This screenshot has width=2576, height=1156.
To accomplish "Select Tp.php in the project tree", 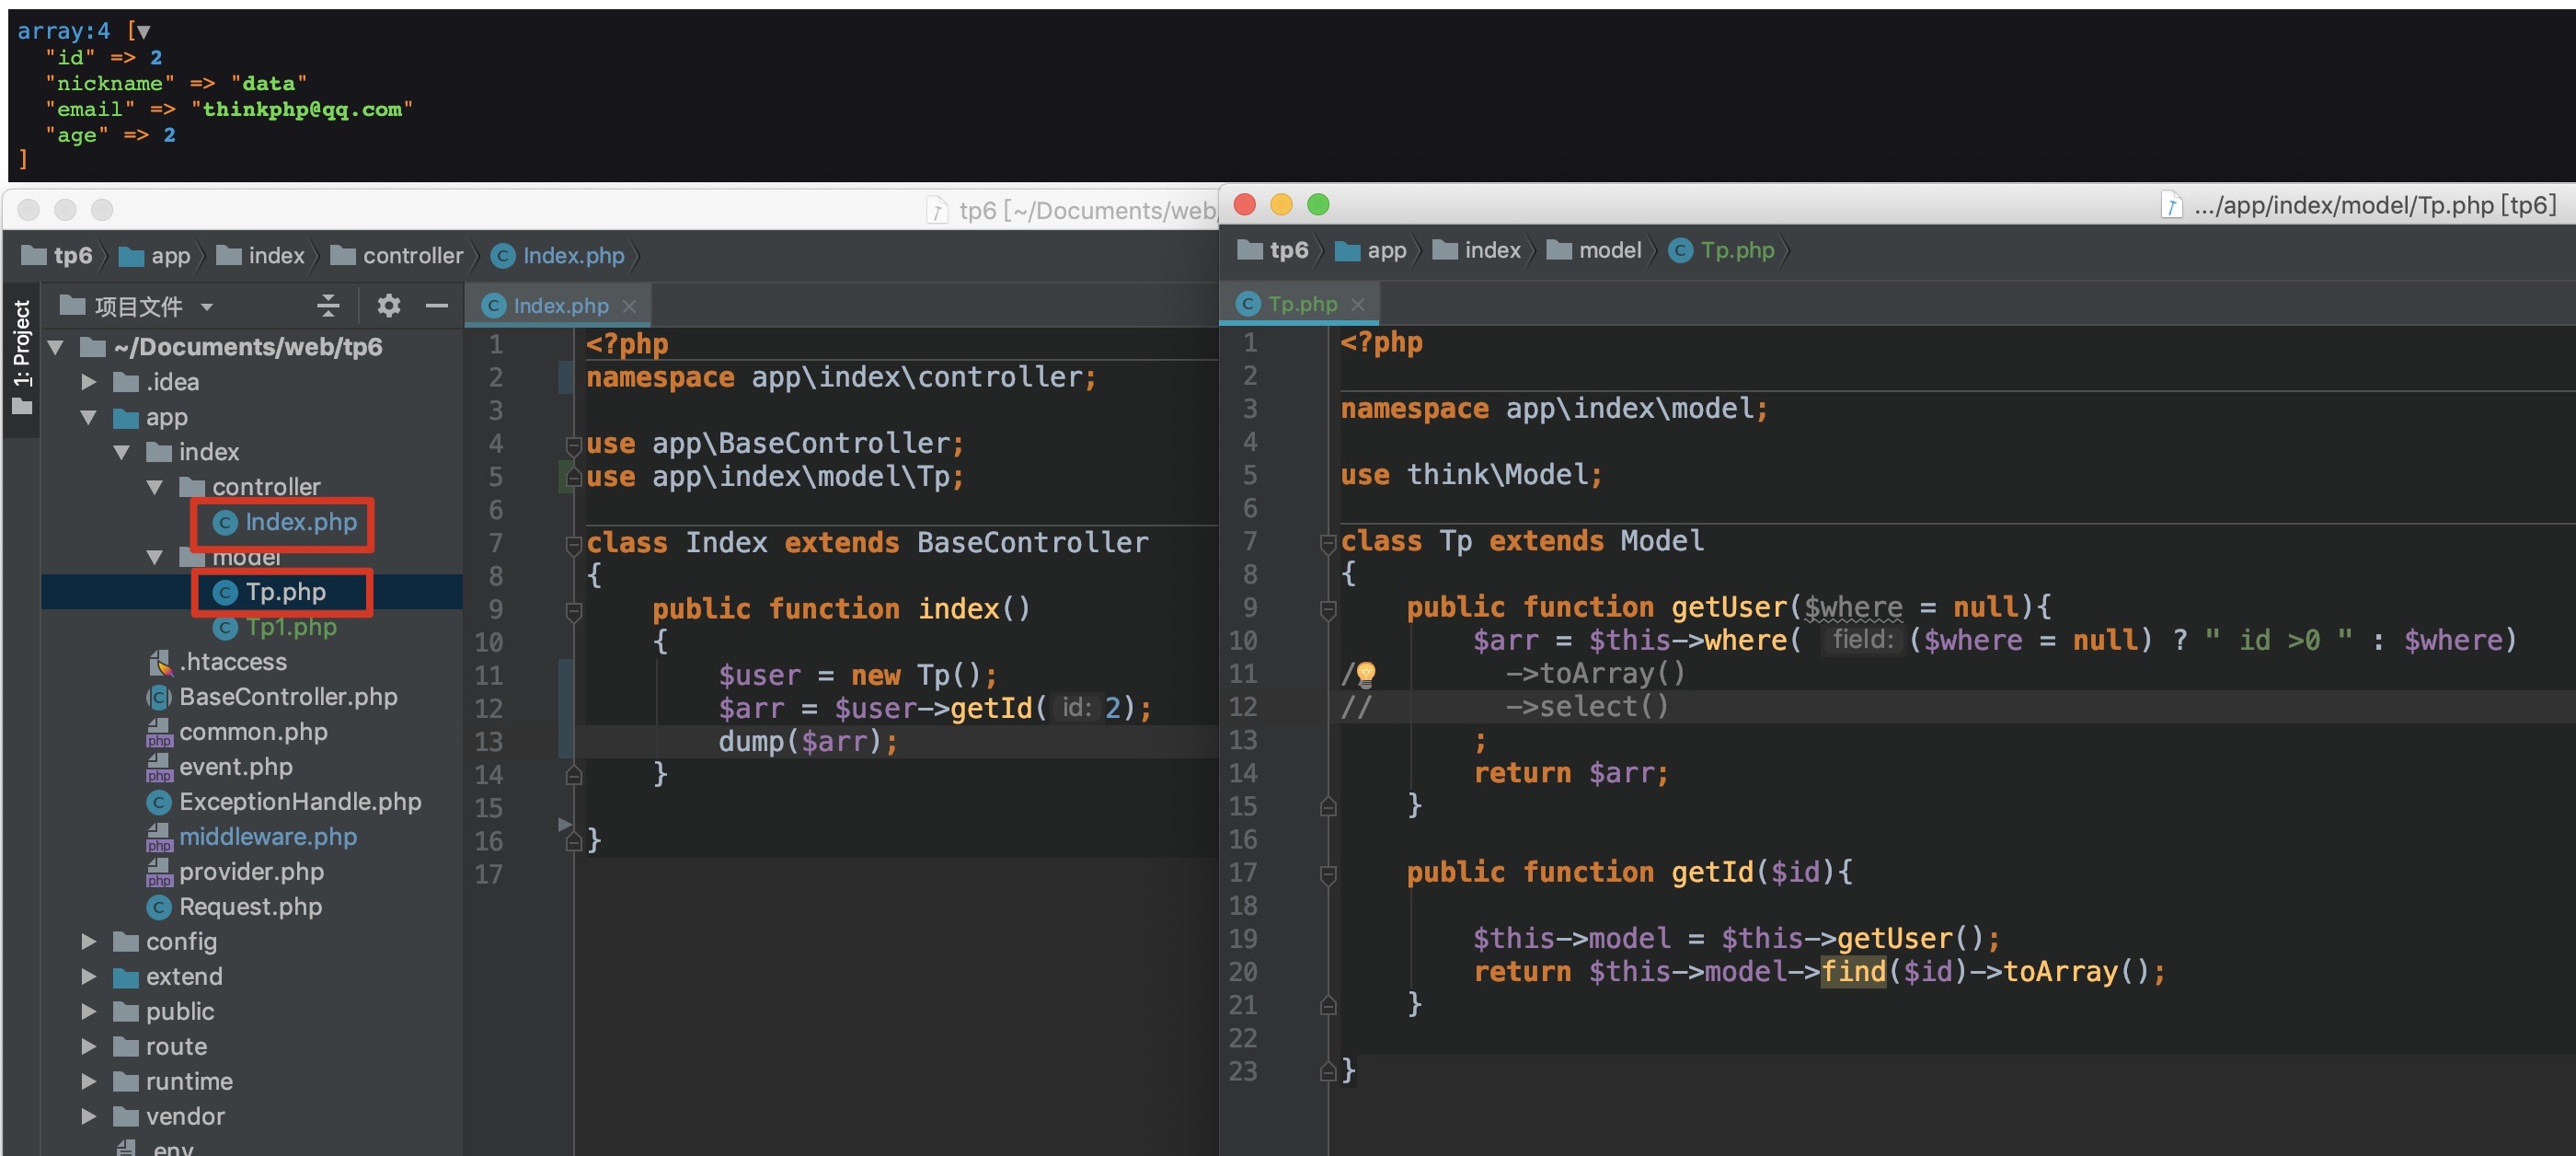I will click(x=270, y=592).
